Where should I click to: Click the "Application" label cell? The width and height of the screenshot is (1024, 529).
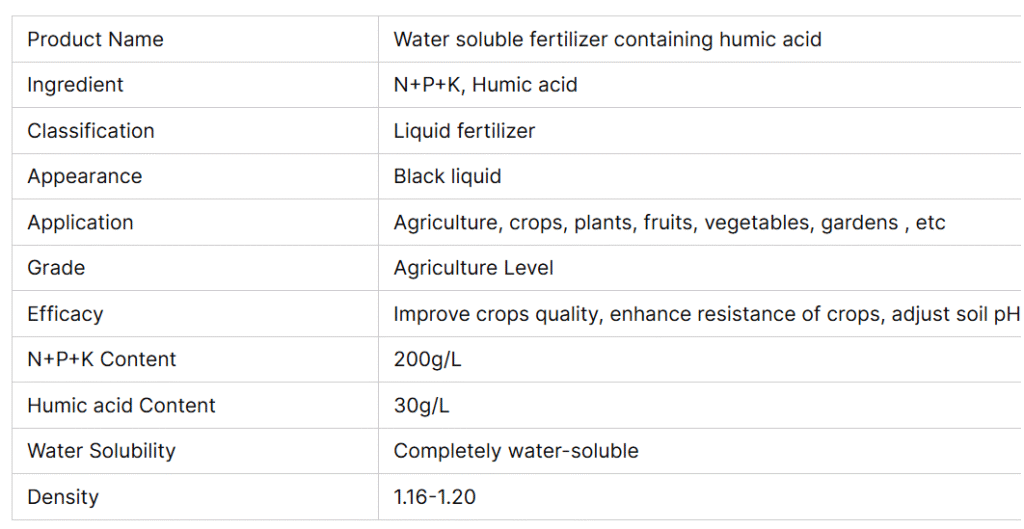80,222
